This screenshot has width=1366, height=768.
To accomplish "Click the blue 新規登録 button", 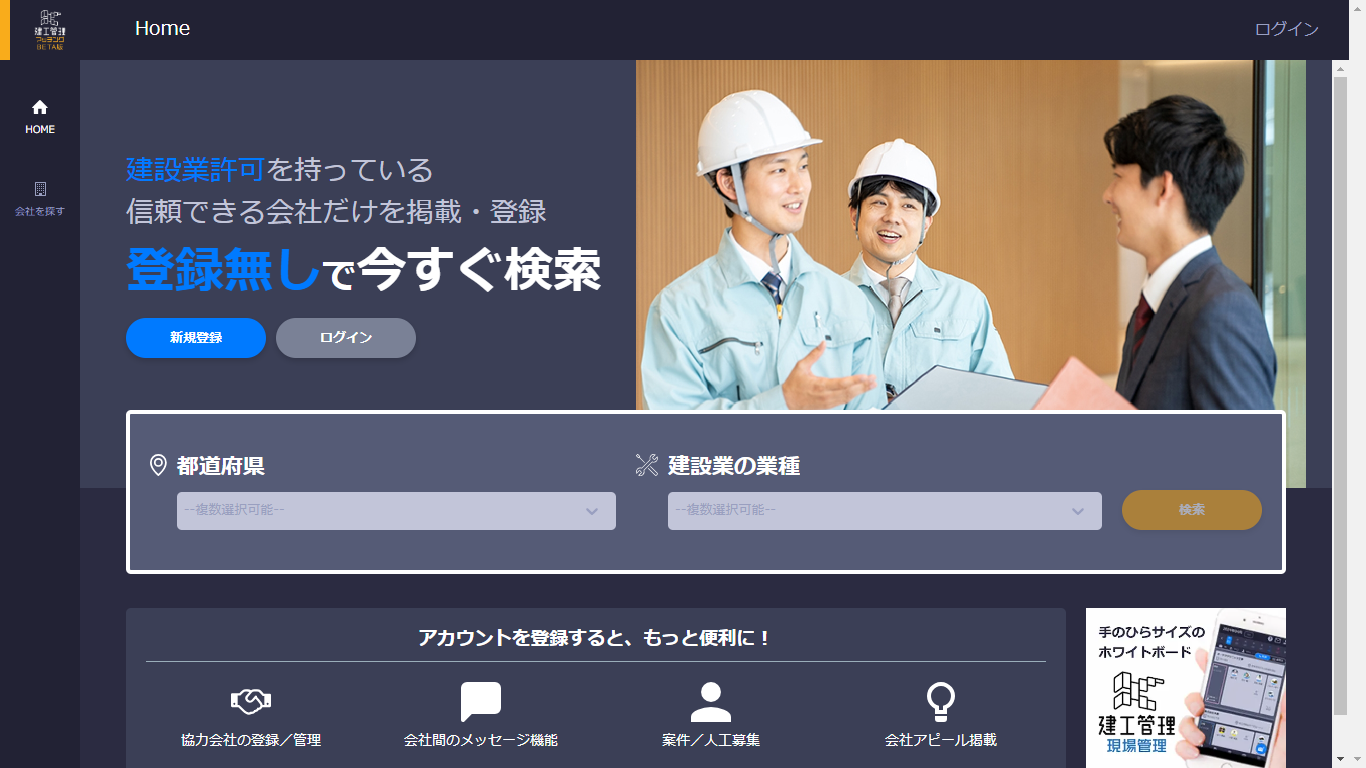I will point(196,338).
